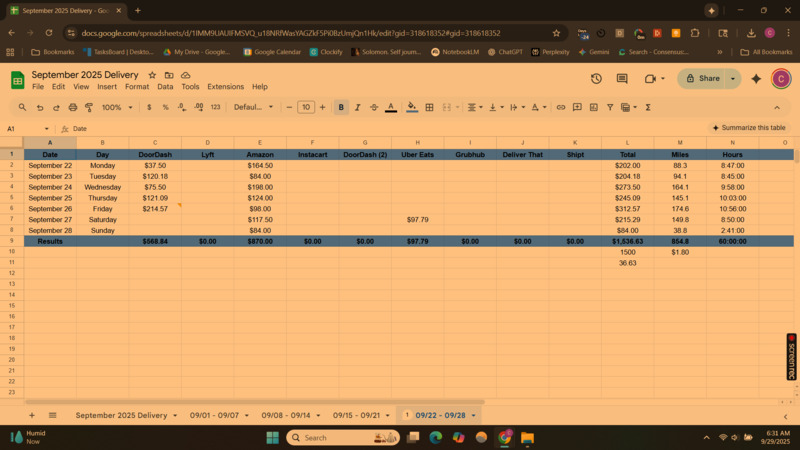Viewport: 800px width, 450px height.
Task: Click the Undo icon in toolbar
Action: [x=40, y=107]
